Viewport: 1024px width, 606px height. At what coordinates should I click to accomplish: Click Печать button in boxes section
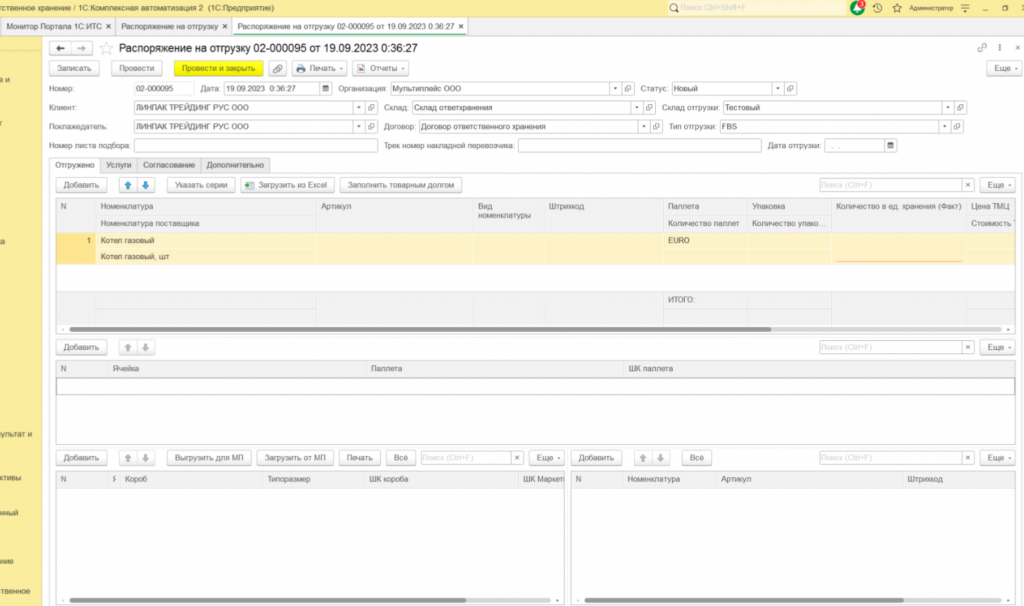click(359, 458)
